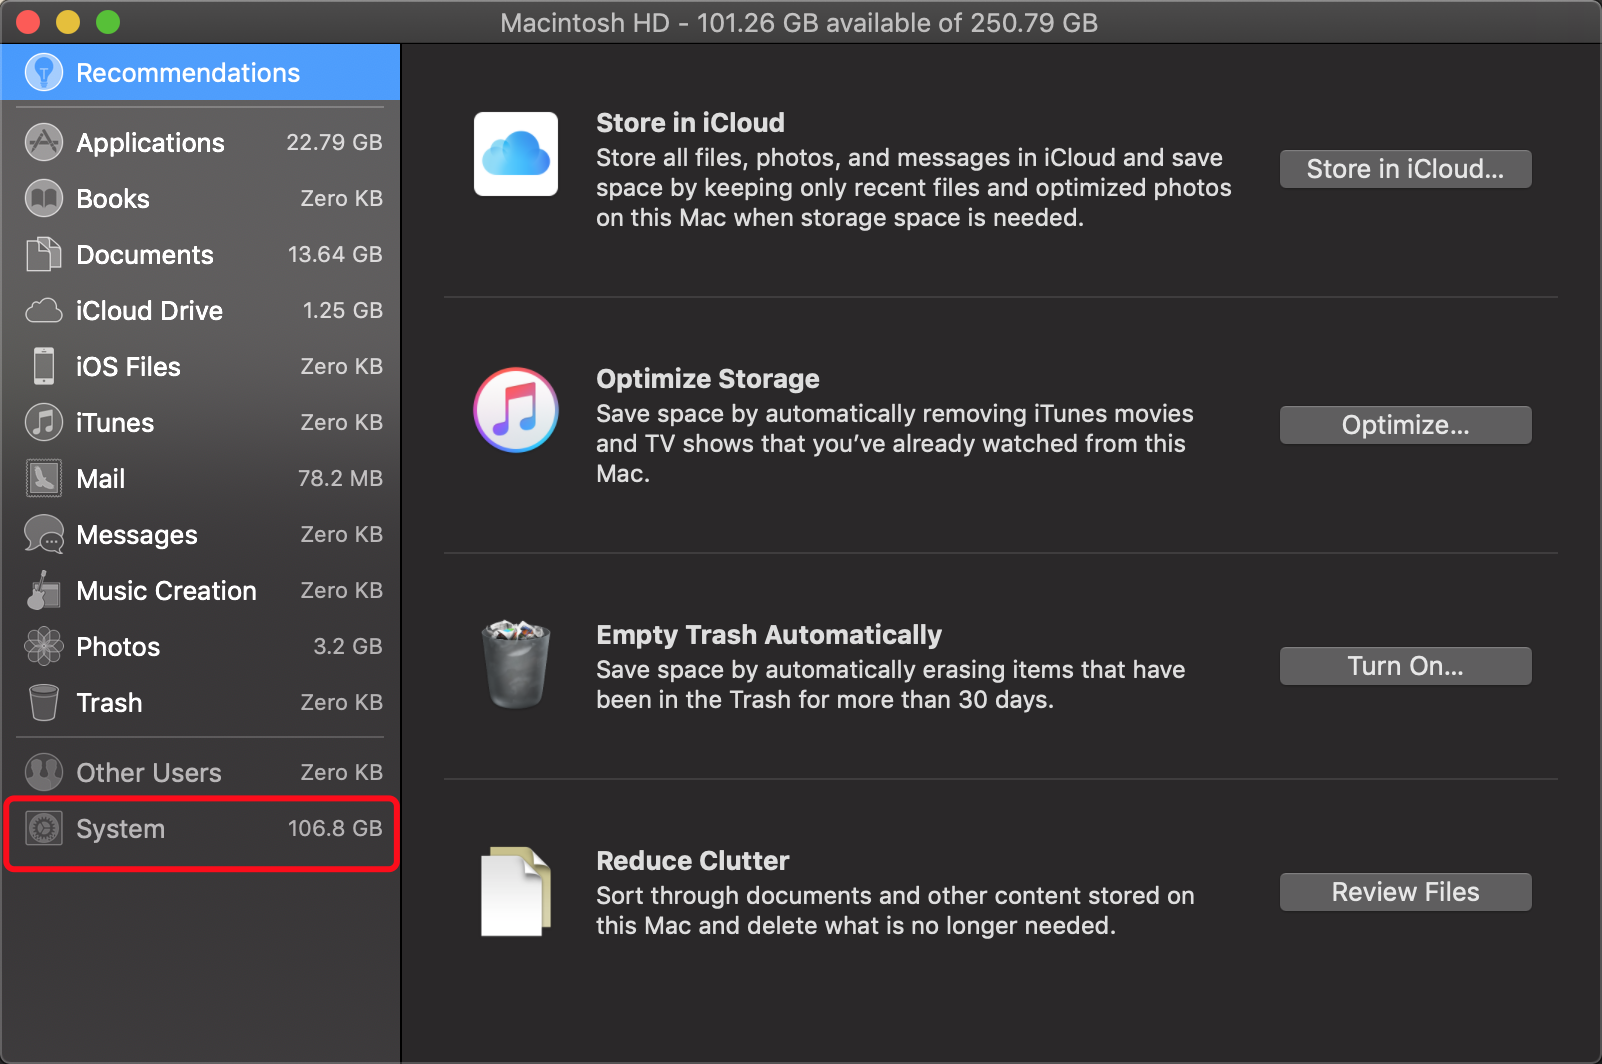Select the Mail category

click(x=200, y=478)
